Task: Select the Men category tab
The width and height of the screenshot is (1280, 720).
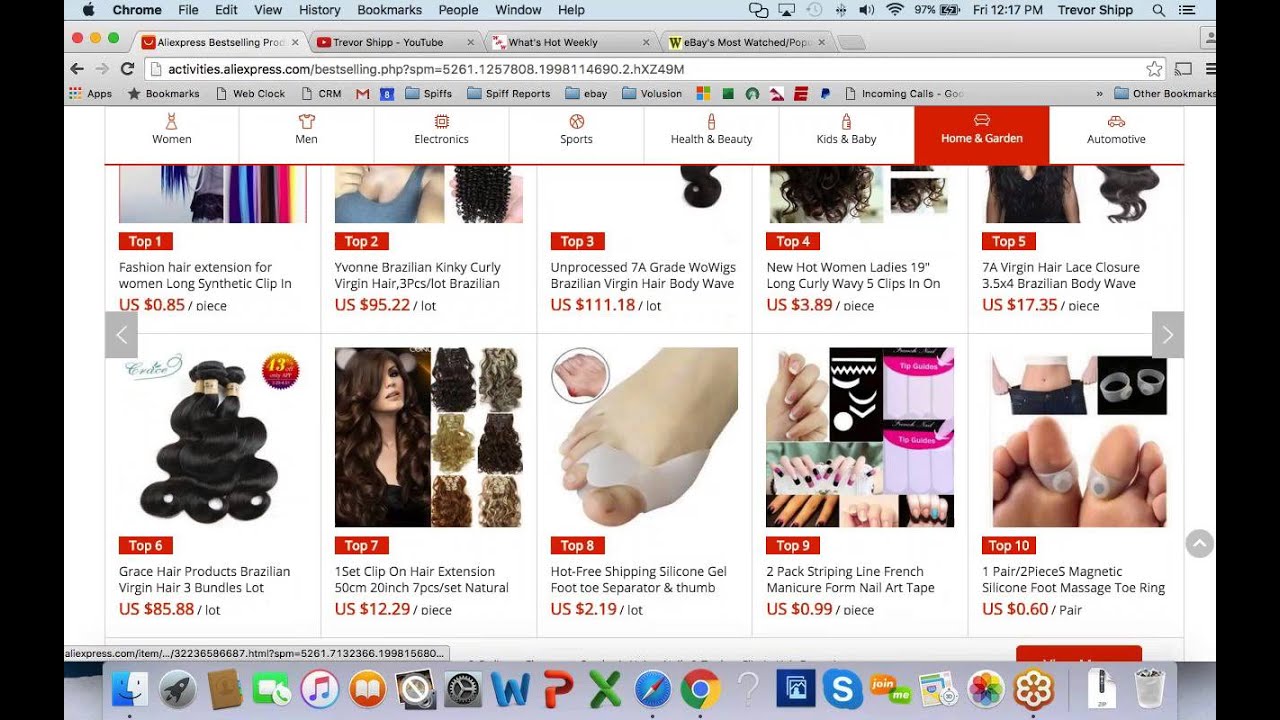Action: coord(307,134)
